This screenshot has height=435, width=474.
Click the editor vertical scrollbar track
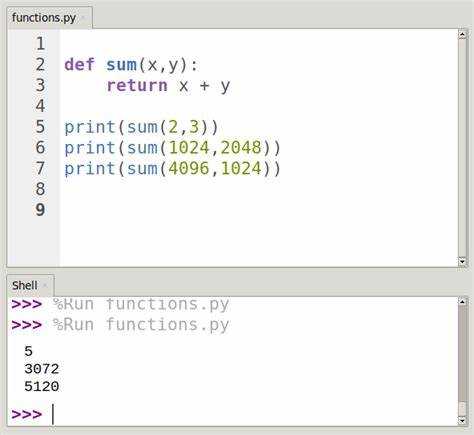(462, 148)
